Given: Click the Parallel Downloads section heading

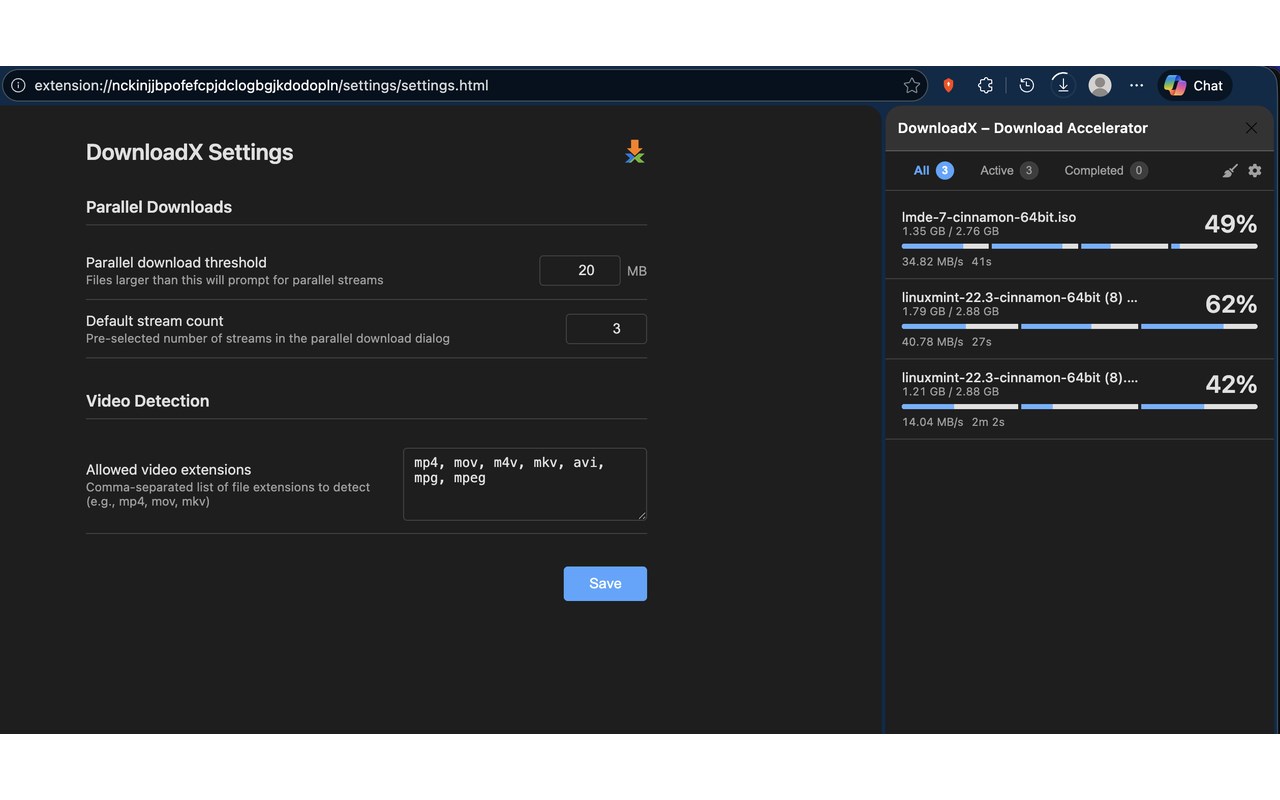Looking at the screenshot, I should [x=159, y=207].
